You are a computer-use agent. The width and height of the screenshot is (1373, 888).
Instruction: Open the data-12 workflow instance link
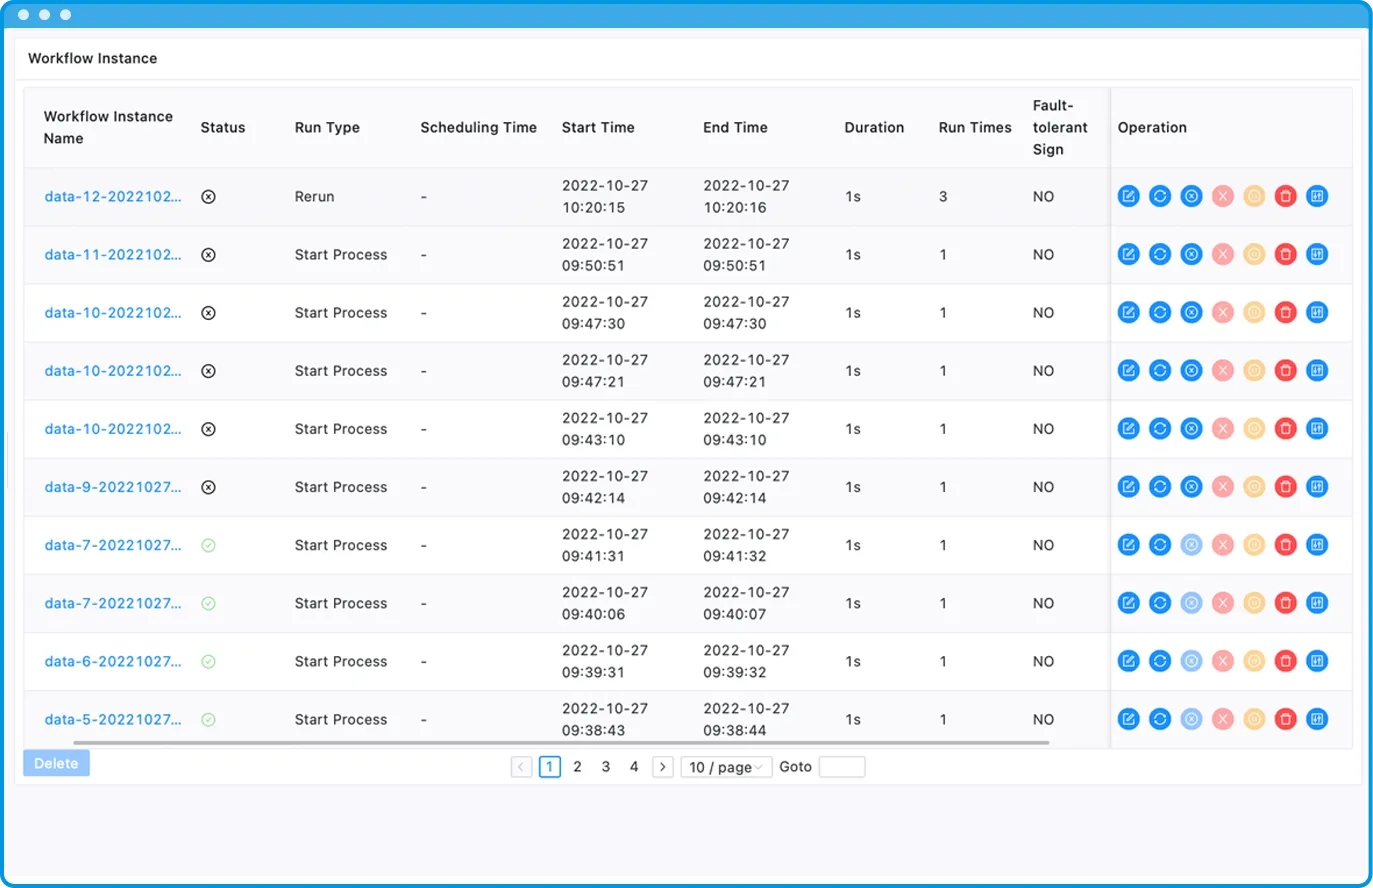pyautogui.click(x=113, y=197)
